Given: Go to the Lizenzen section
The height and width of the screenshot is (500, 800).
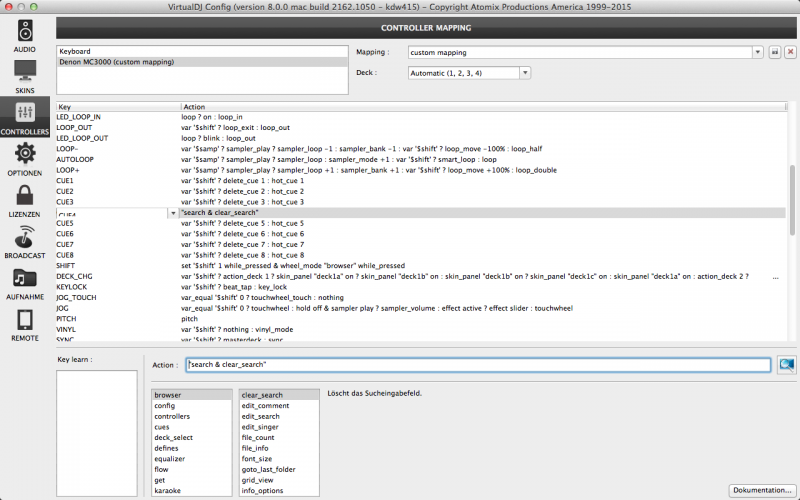Looking at the screenshot, I should pos(25,200).
